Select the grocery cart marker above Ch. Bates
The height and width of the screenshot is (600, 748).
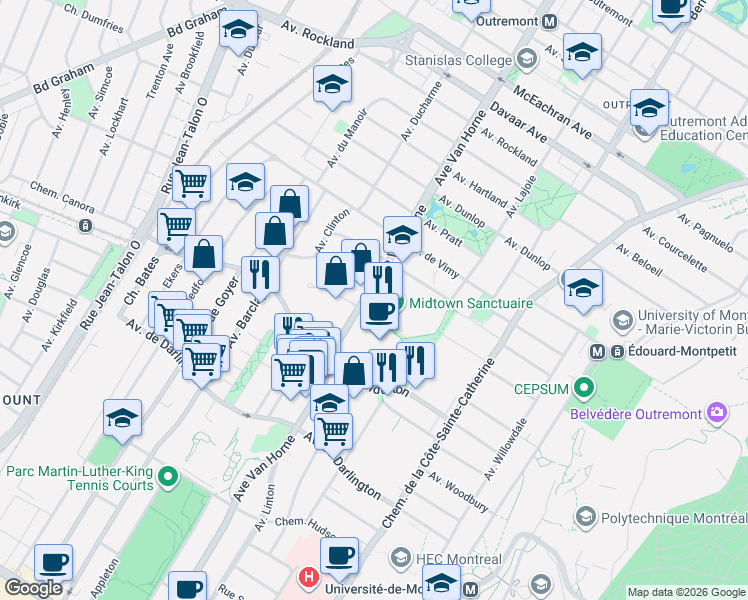tap(177, 229)
